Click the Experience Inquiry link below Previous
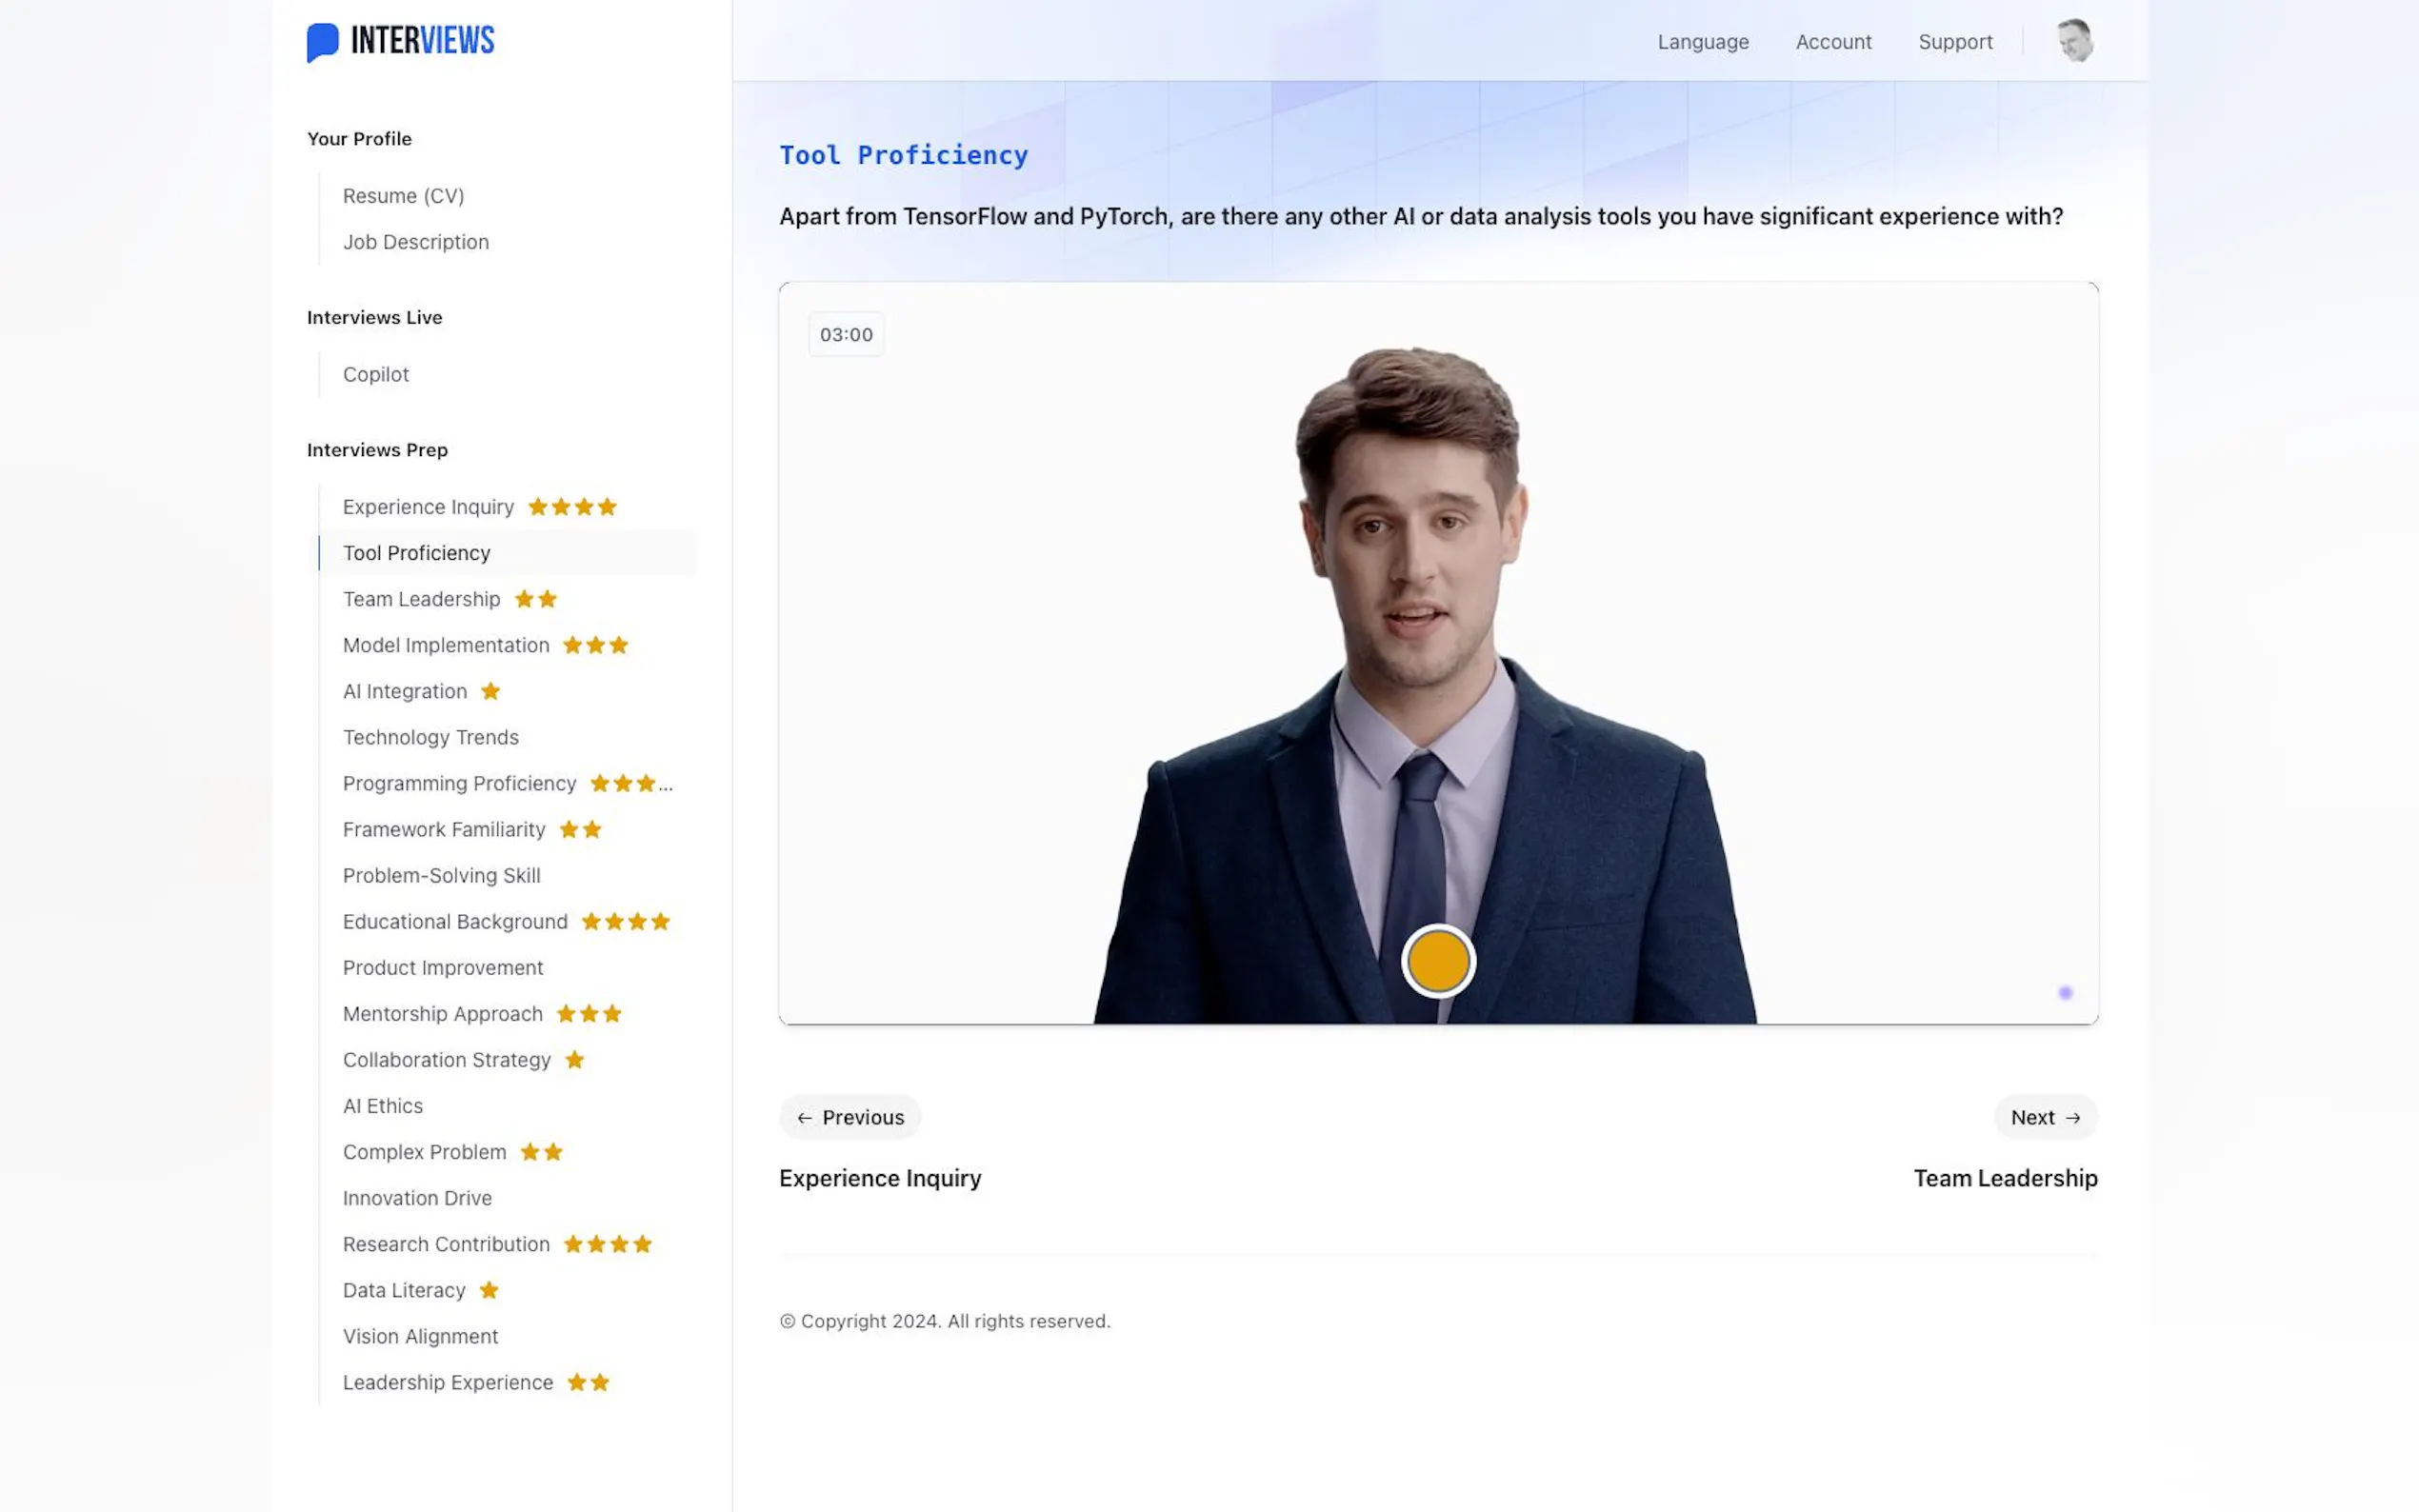This screenshot has width=2419, height=1512. click(880, 1178)
